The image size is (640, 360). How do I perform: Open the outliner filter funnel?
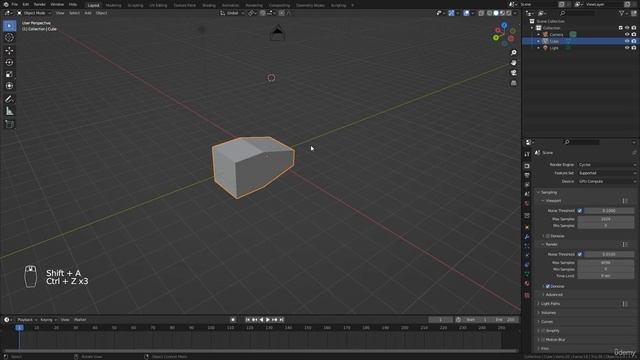coord(622,13)
